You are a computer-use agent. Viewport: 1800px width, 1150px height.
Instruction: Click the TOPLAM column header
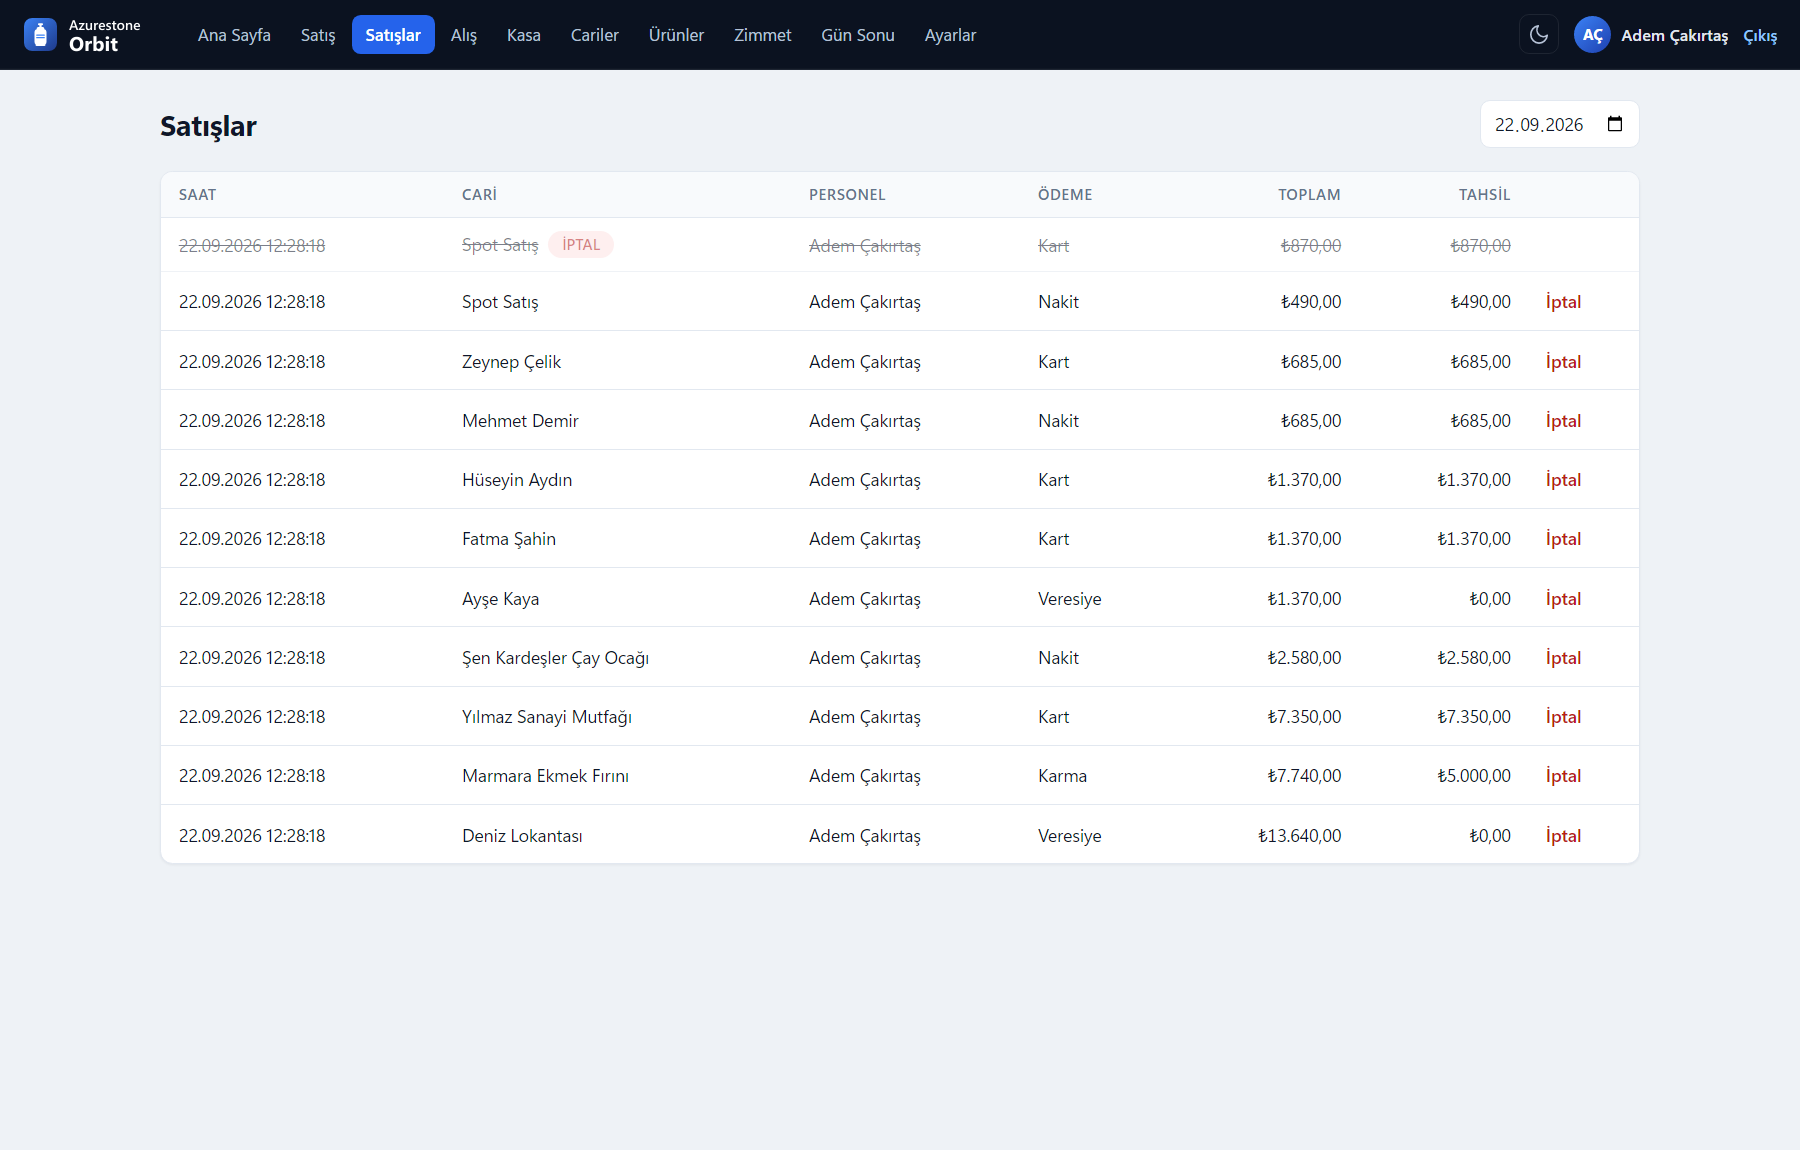point(1309,195)
